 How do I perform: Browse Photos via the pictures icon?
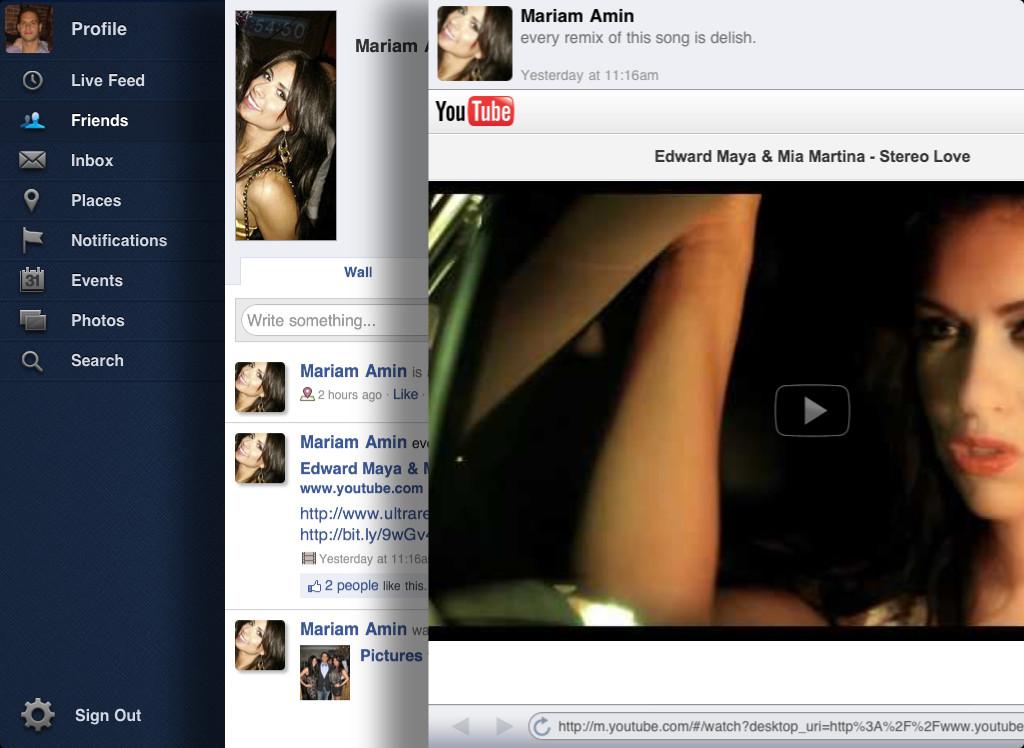click(x=31, y=320)
